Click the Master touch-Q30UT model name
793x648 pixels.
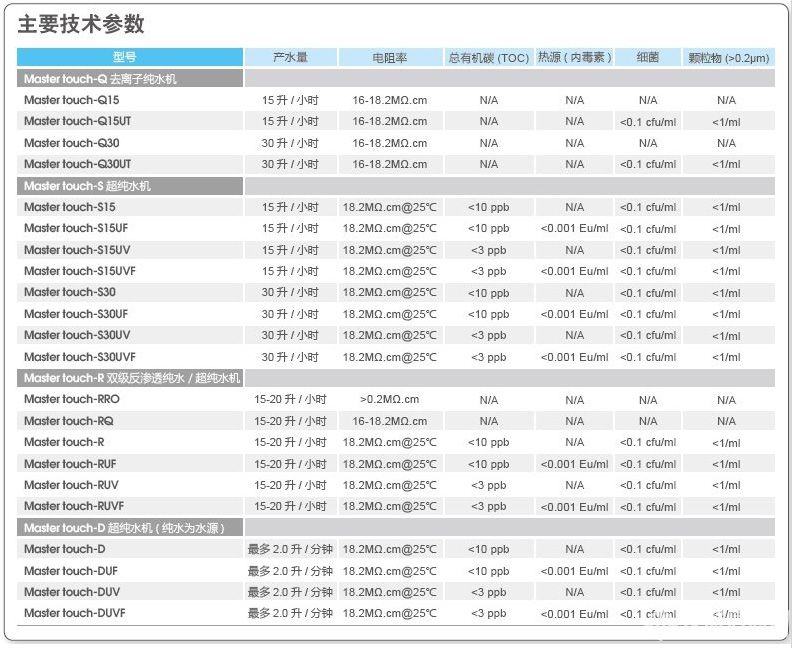click(x=78, y=164)
